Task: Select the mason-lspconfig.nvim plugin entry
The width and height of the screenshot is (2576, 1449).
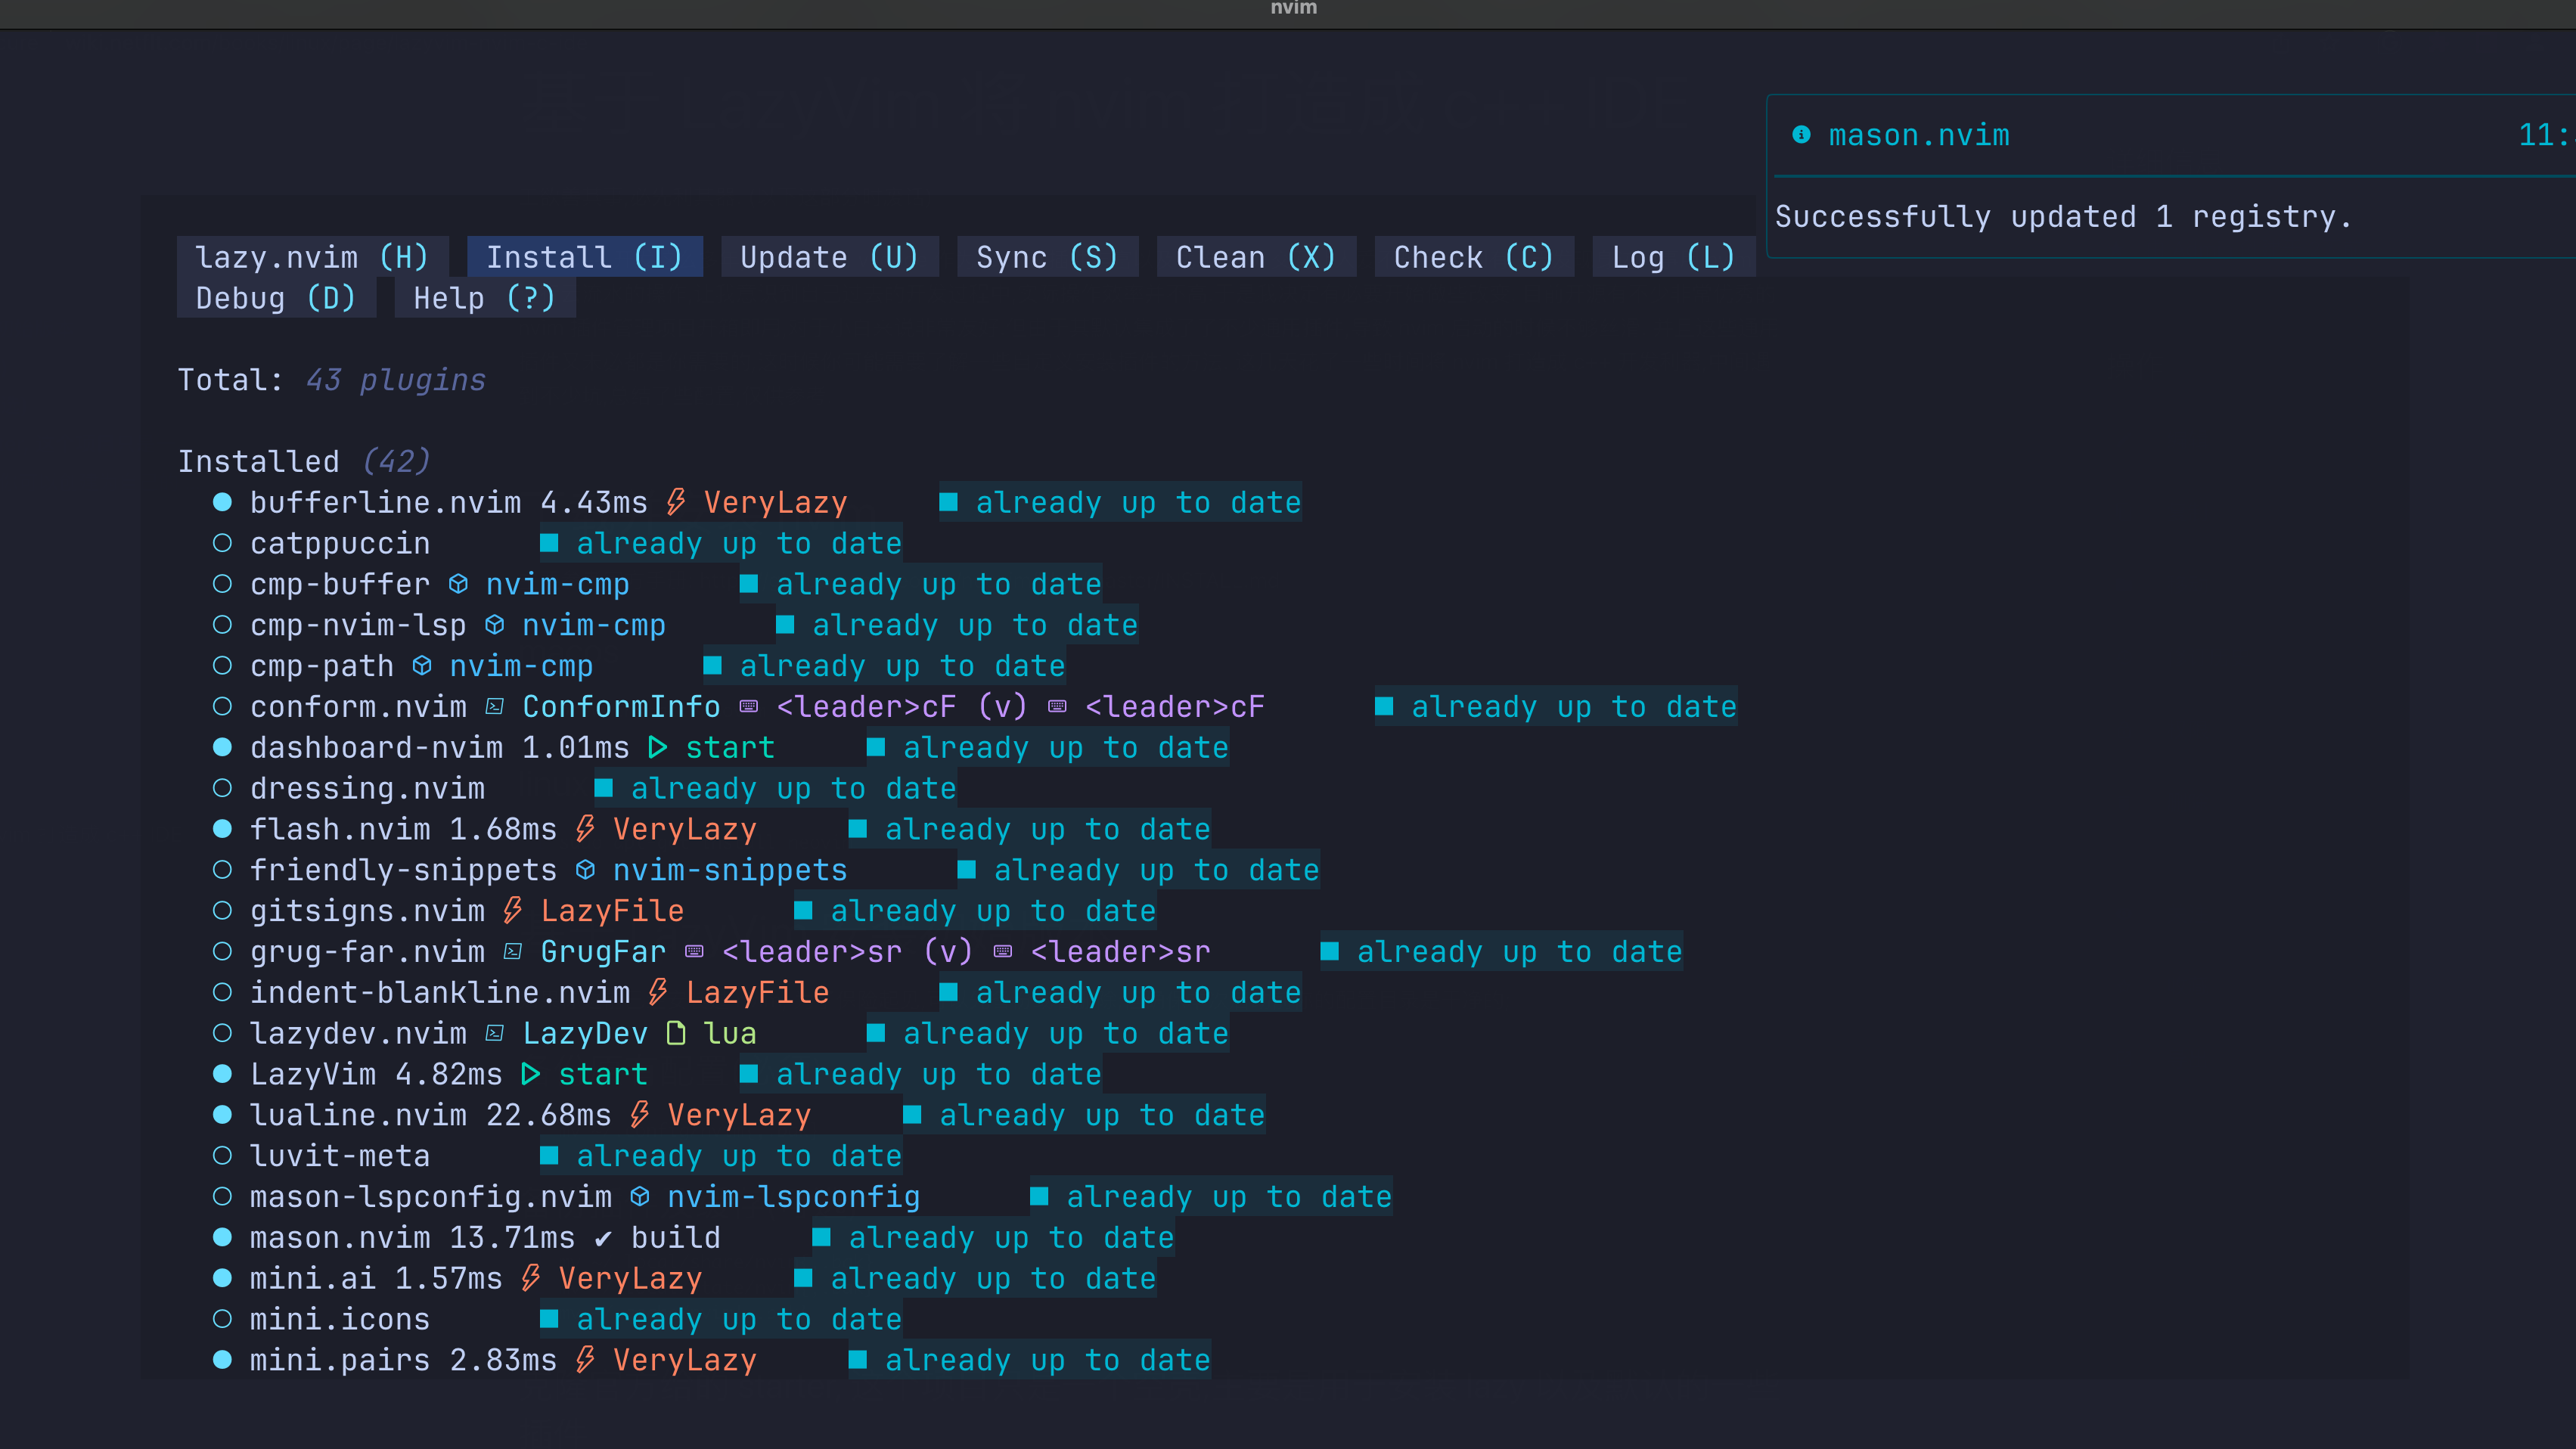Action: point(430,1197)
